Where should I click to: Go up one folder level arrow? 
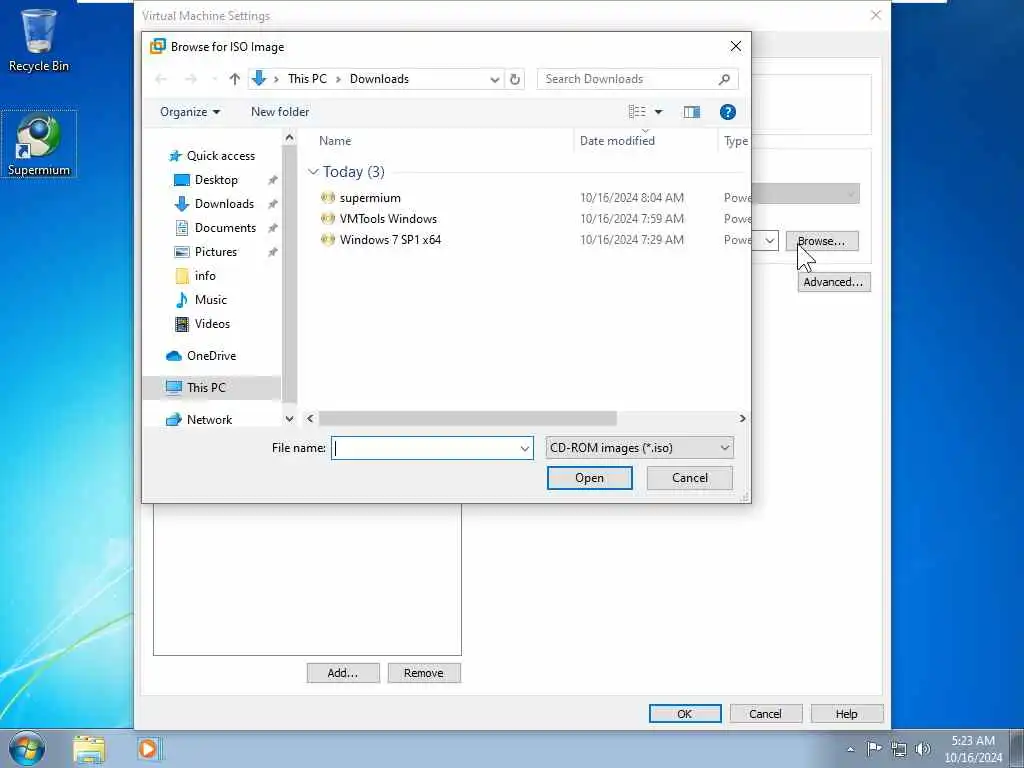(x=234, y=79)
